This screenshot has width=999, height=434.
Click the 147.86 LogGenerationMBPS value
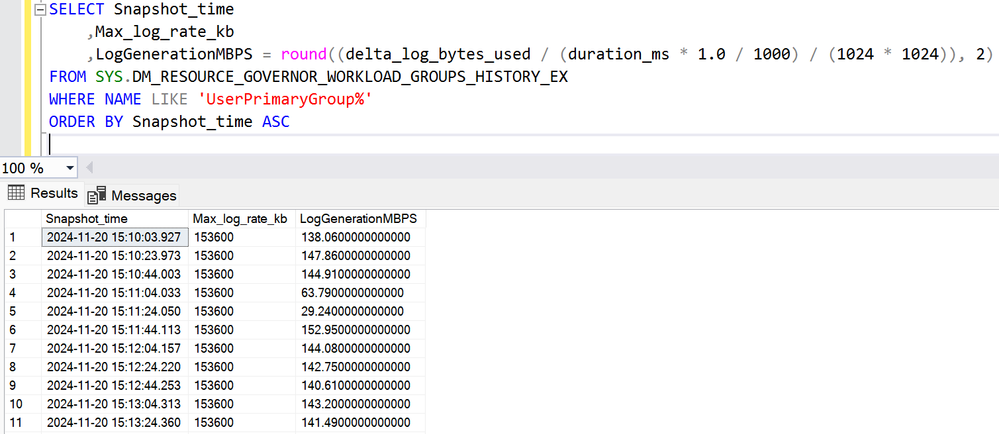tap(360, 256)
